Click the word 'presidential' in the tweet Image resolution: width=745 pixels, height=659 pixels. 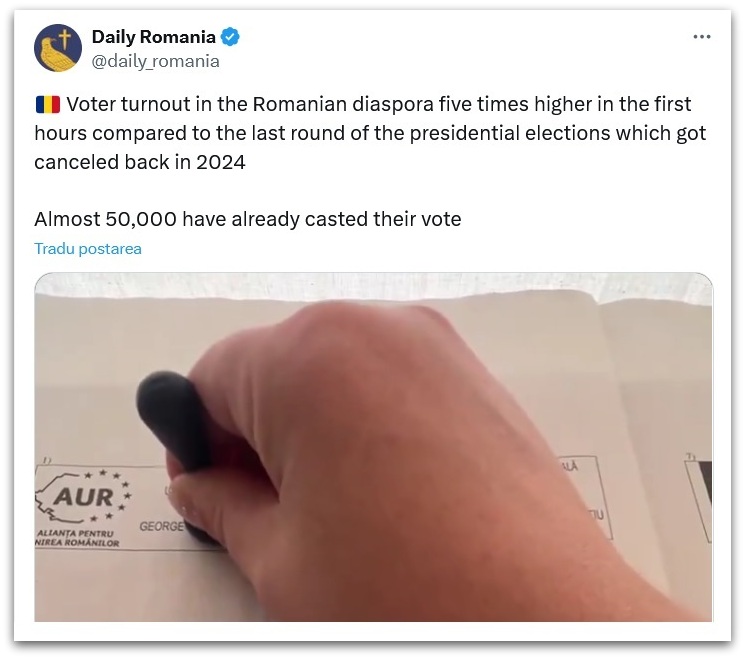point(464,133)
